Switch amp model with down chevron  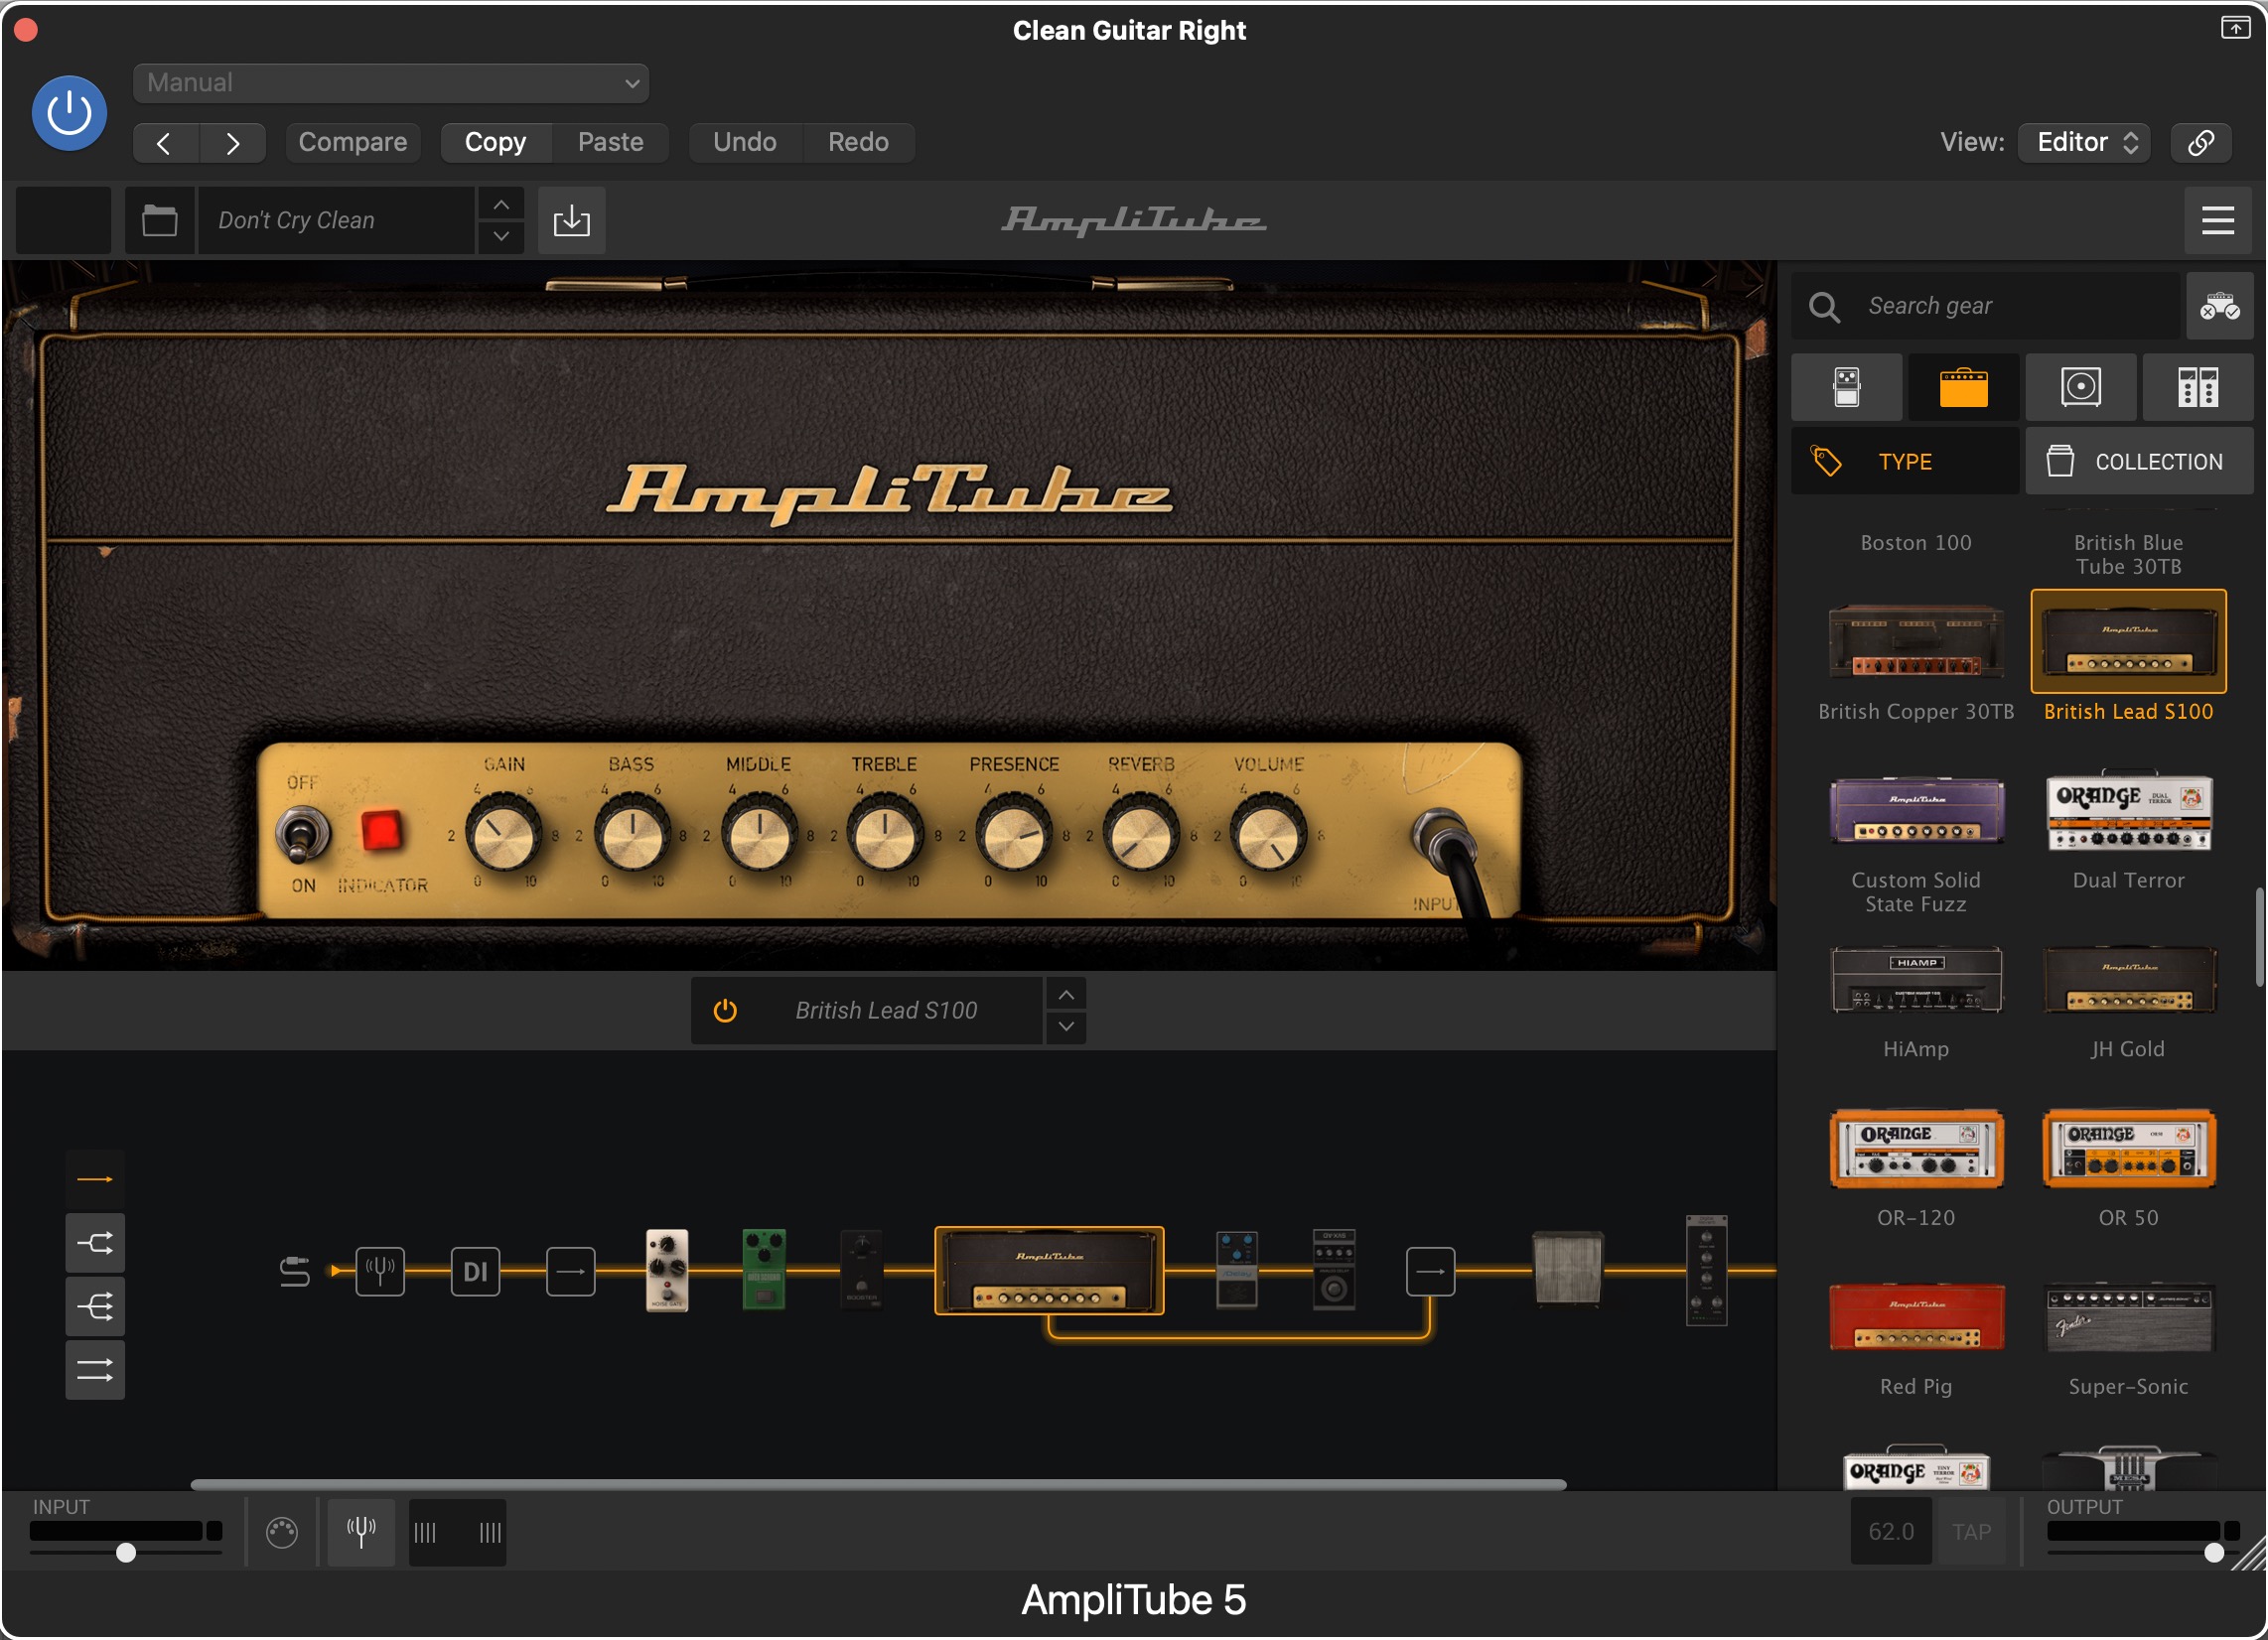[x=1066, y=1026]
